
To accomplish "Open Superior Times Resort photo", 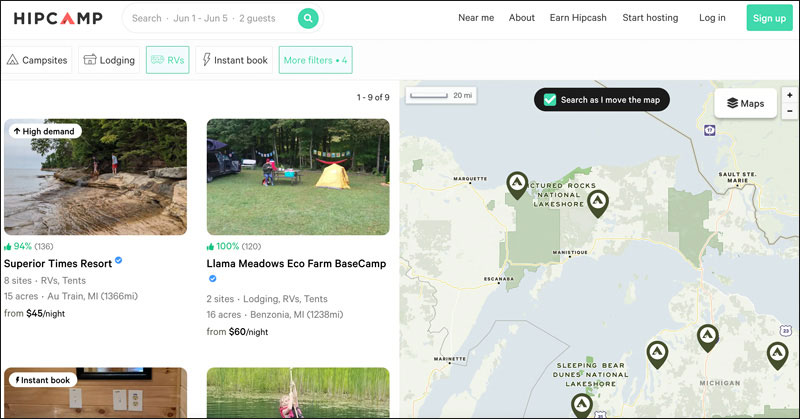I will [x=95, y=177].
